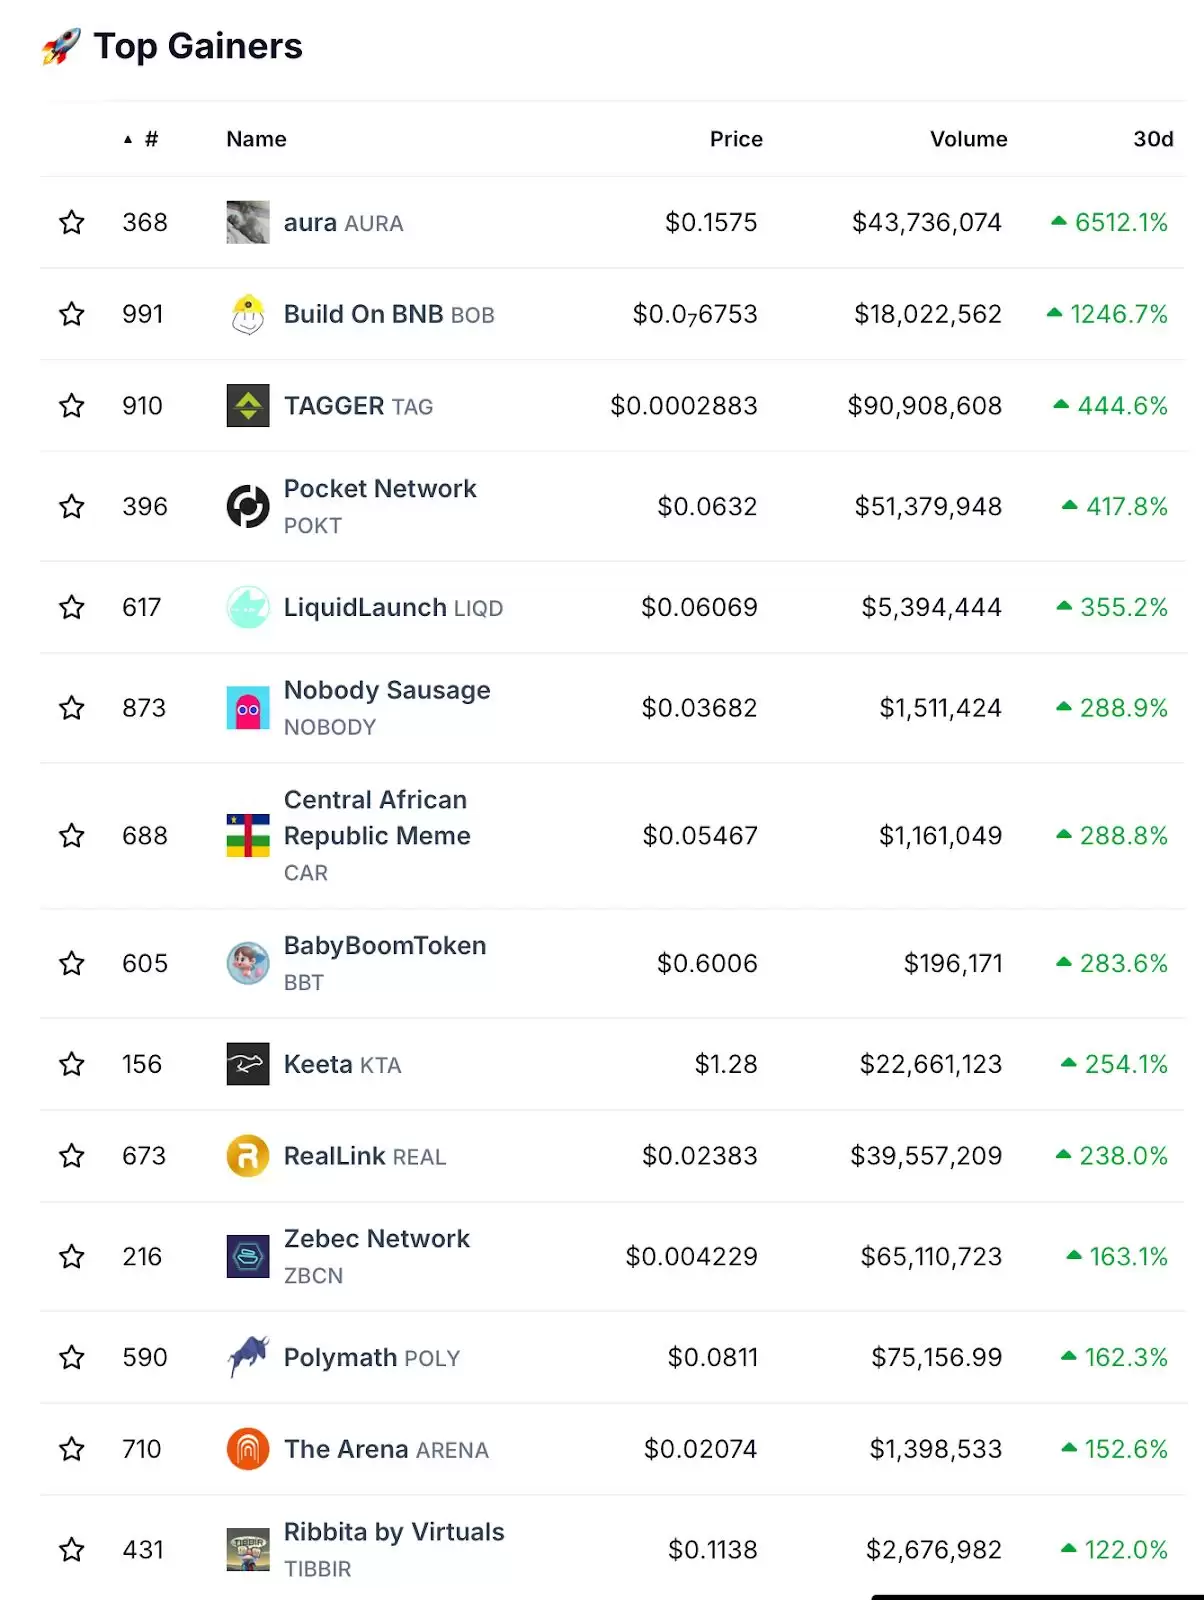Click the Central African Republic flag icon
Image resolution: width=1204 pixels, height=1600 pixels.
tap(248, 836)
